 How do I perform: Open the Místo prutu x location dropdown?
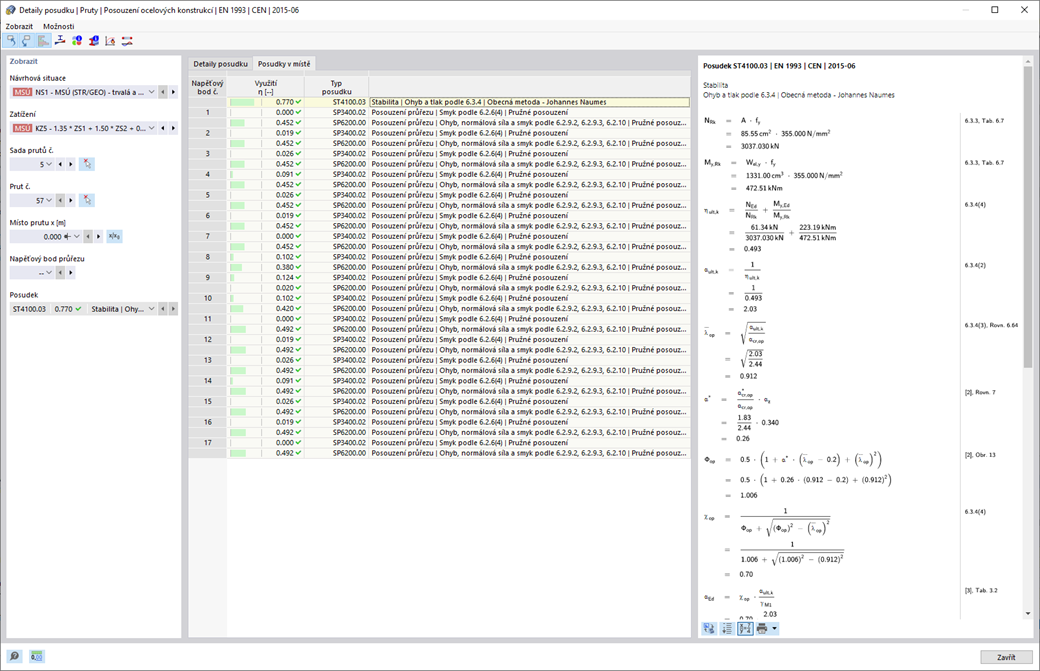click(x=77, y=236)
